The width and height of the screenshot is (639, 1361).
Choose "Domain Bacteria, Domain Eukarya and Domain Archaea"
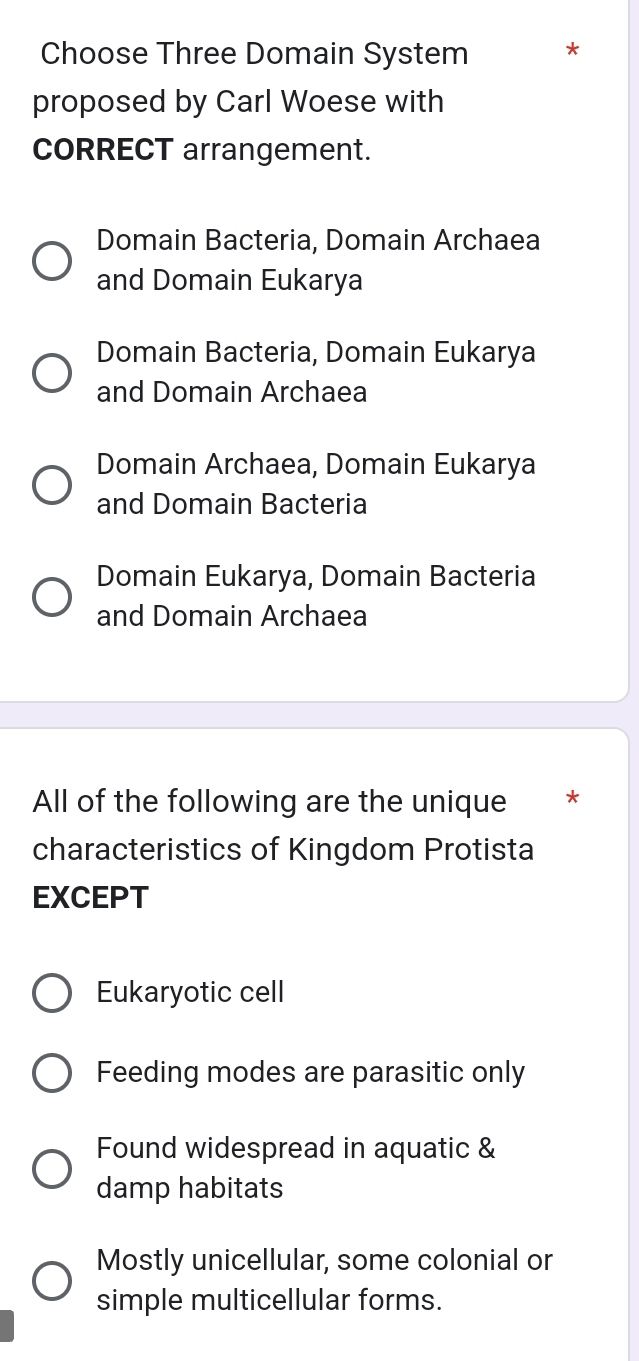point(49,372)
